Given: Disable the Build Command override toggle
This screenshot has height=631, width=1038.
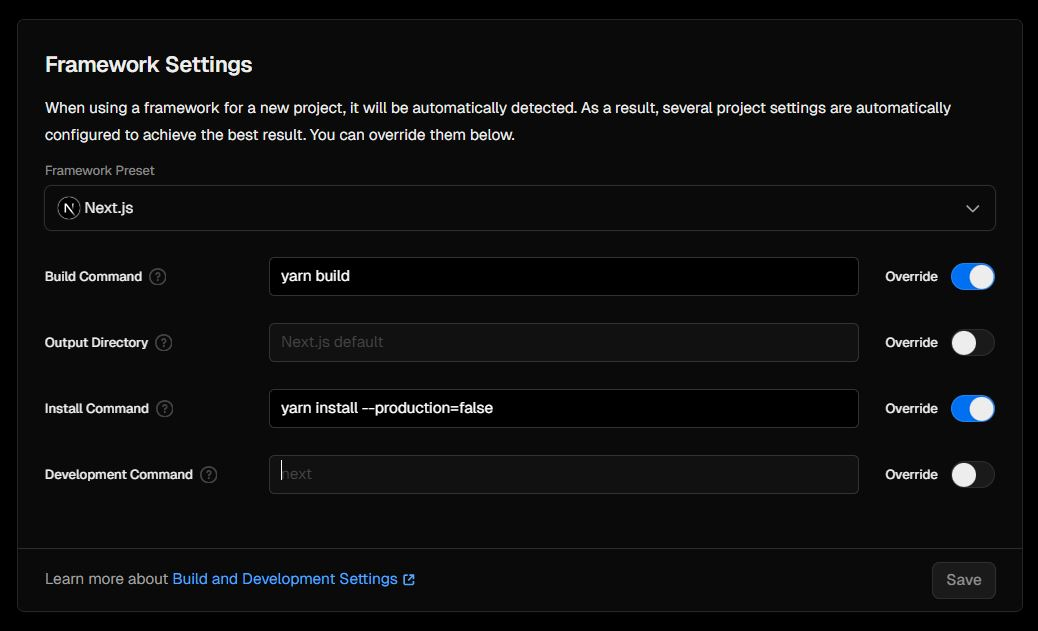Looking at the screenshot, I should click(x=972, y=277).
